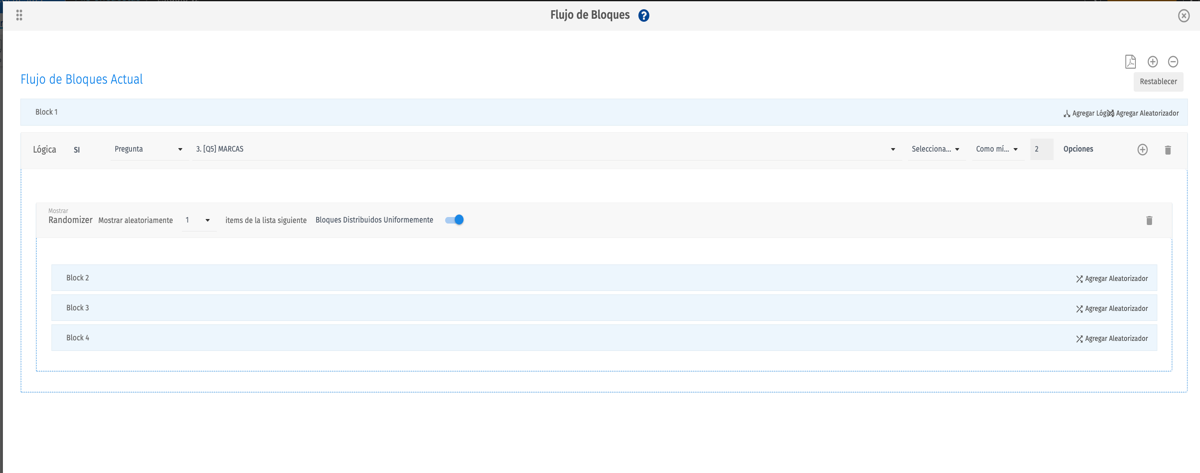Click the Flujo de Bloques Actual heading
1200x473 pixels.
coord(82,79)
